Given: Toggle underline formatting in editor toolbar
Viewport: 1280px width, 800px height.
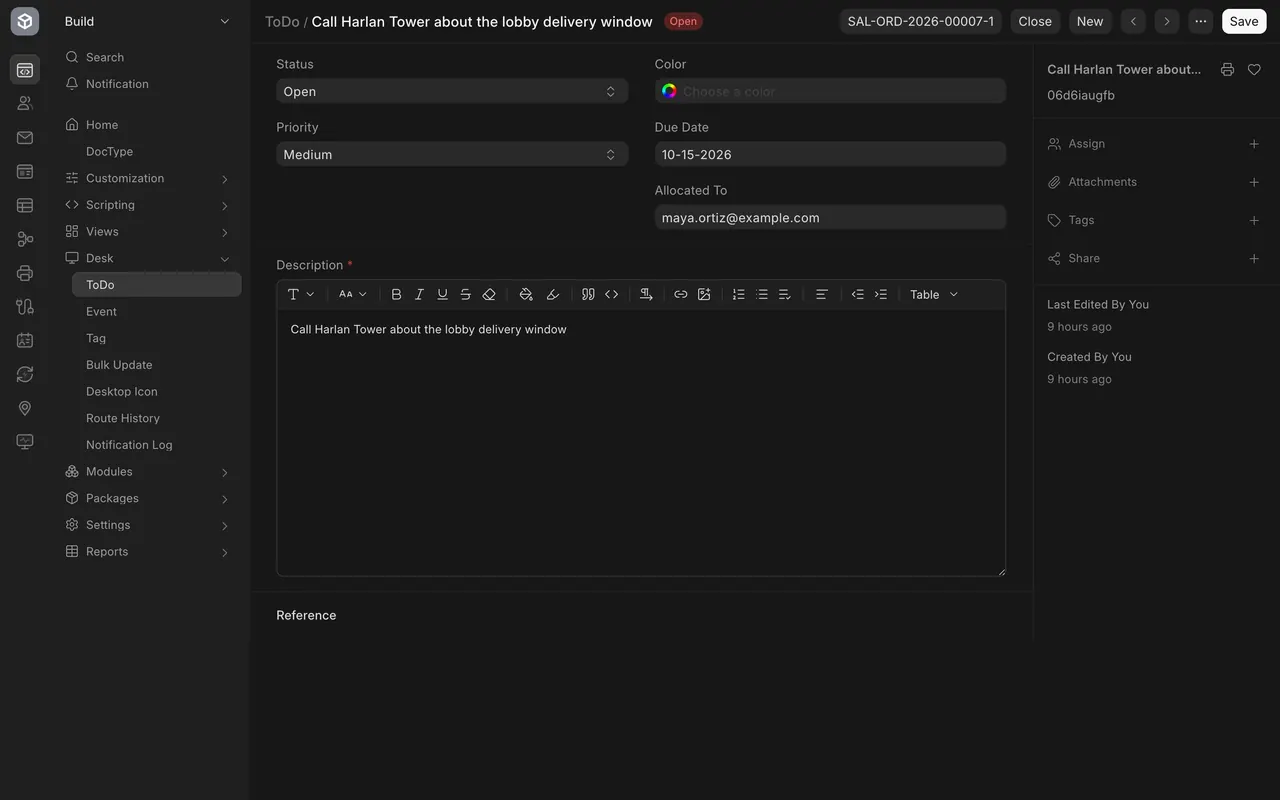Looking at the screenshot, I should pyautogui.click(x=442, y=295).
